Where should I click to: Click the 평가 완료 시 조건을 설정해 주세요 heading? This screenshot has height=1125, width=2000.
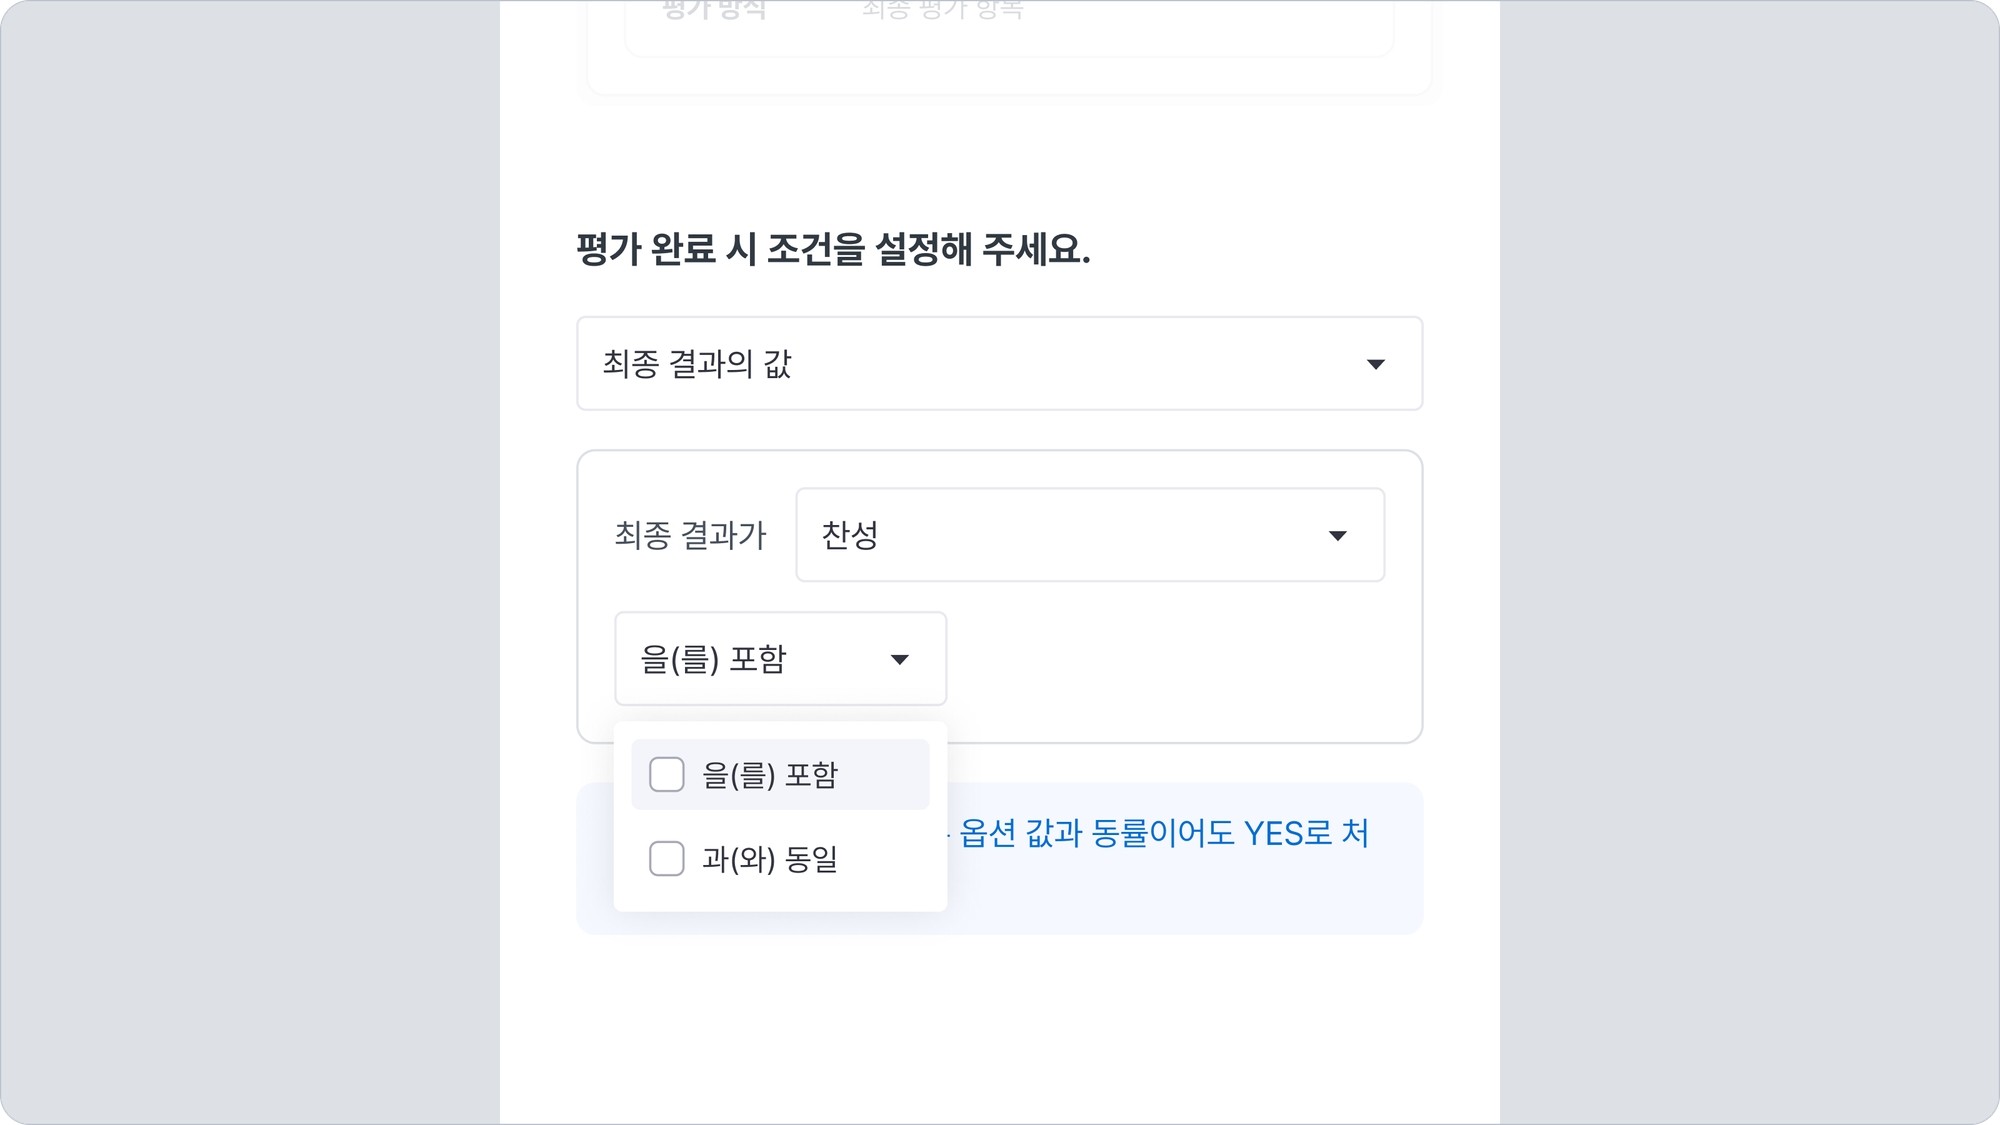tap(833, 249)
